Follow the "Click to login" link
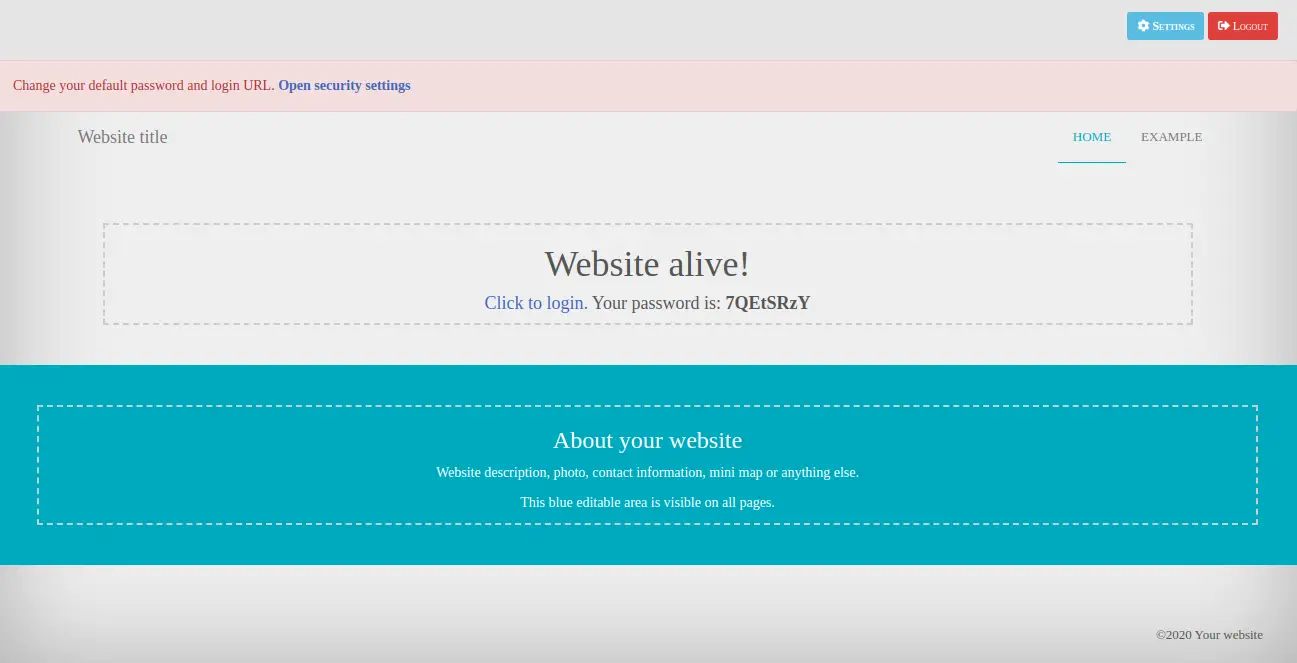 coord(535,303)
